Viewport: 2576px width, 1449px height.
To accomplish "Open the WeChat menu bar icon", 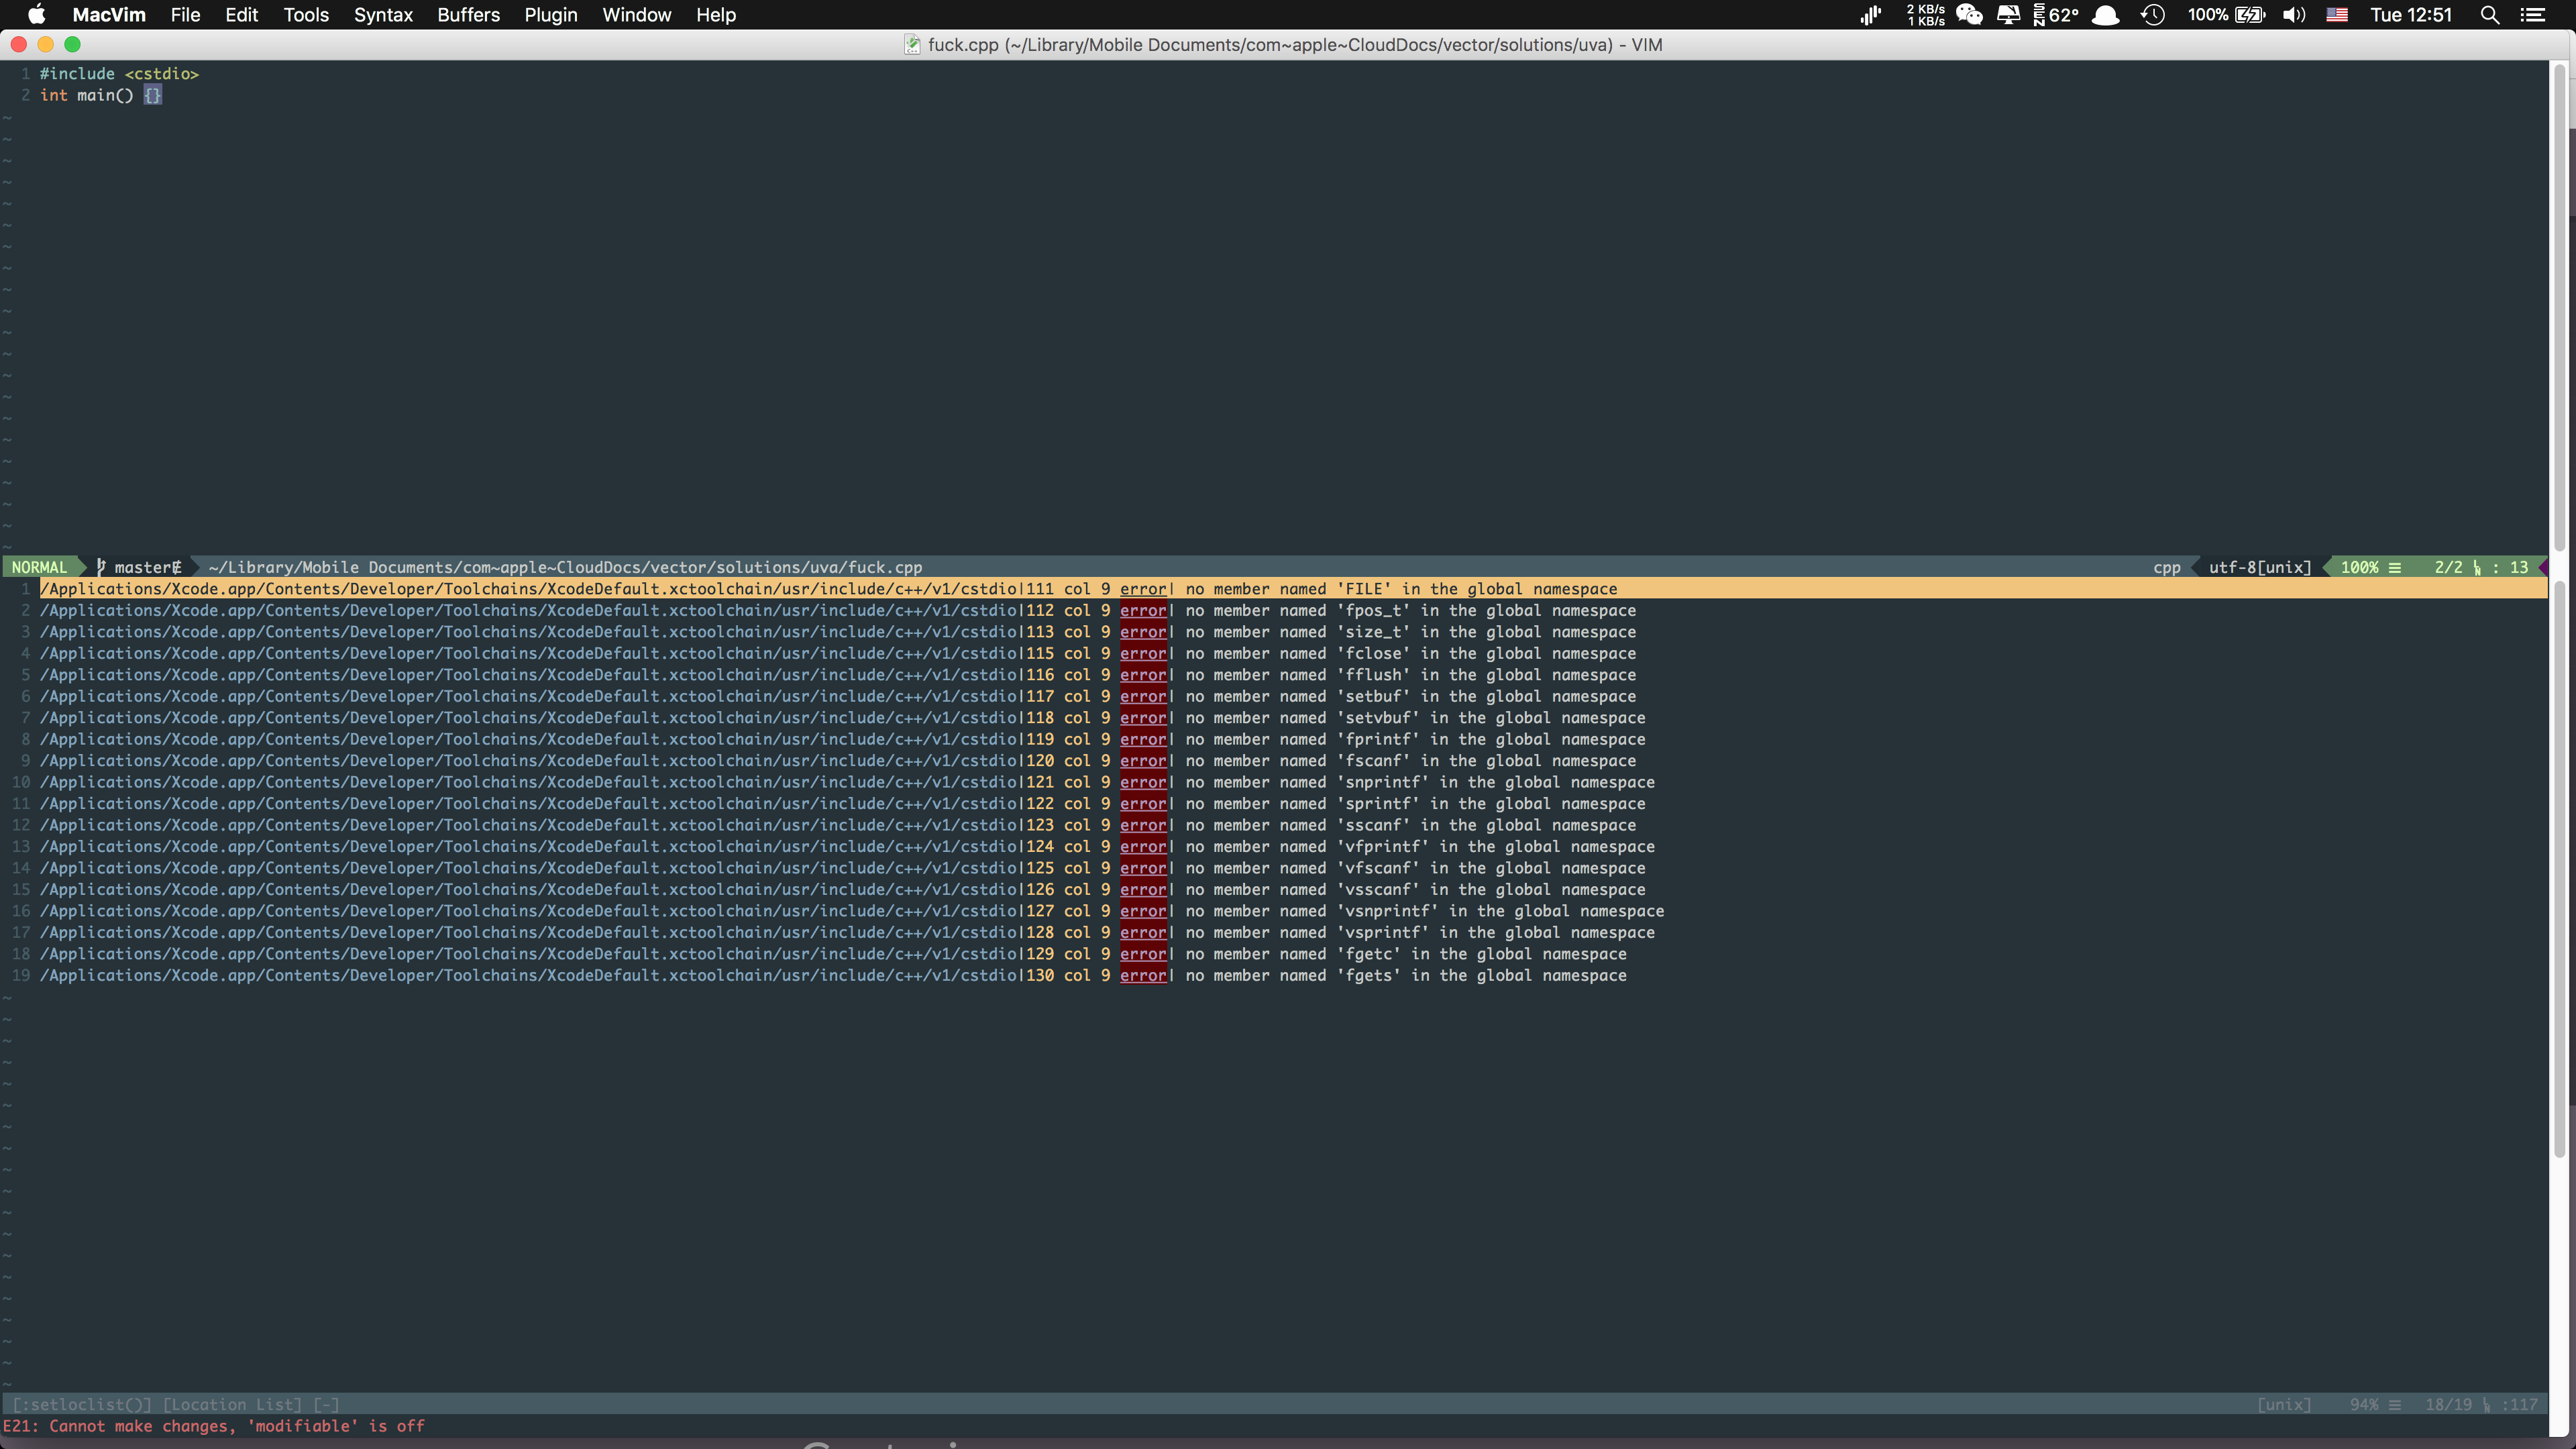I will click(1969, 15).
